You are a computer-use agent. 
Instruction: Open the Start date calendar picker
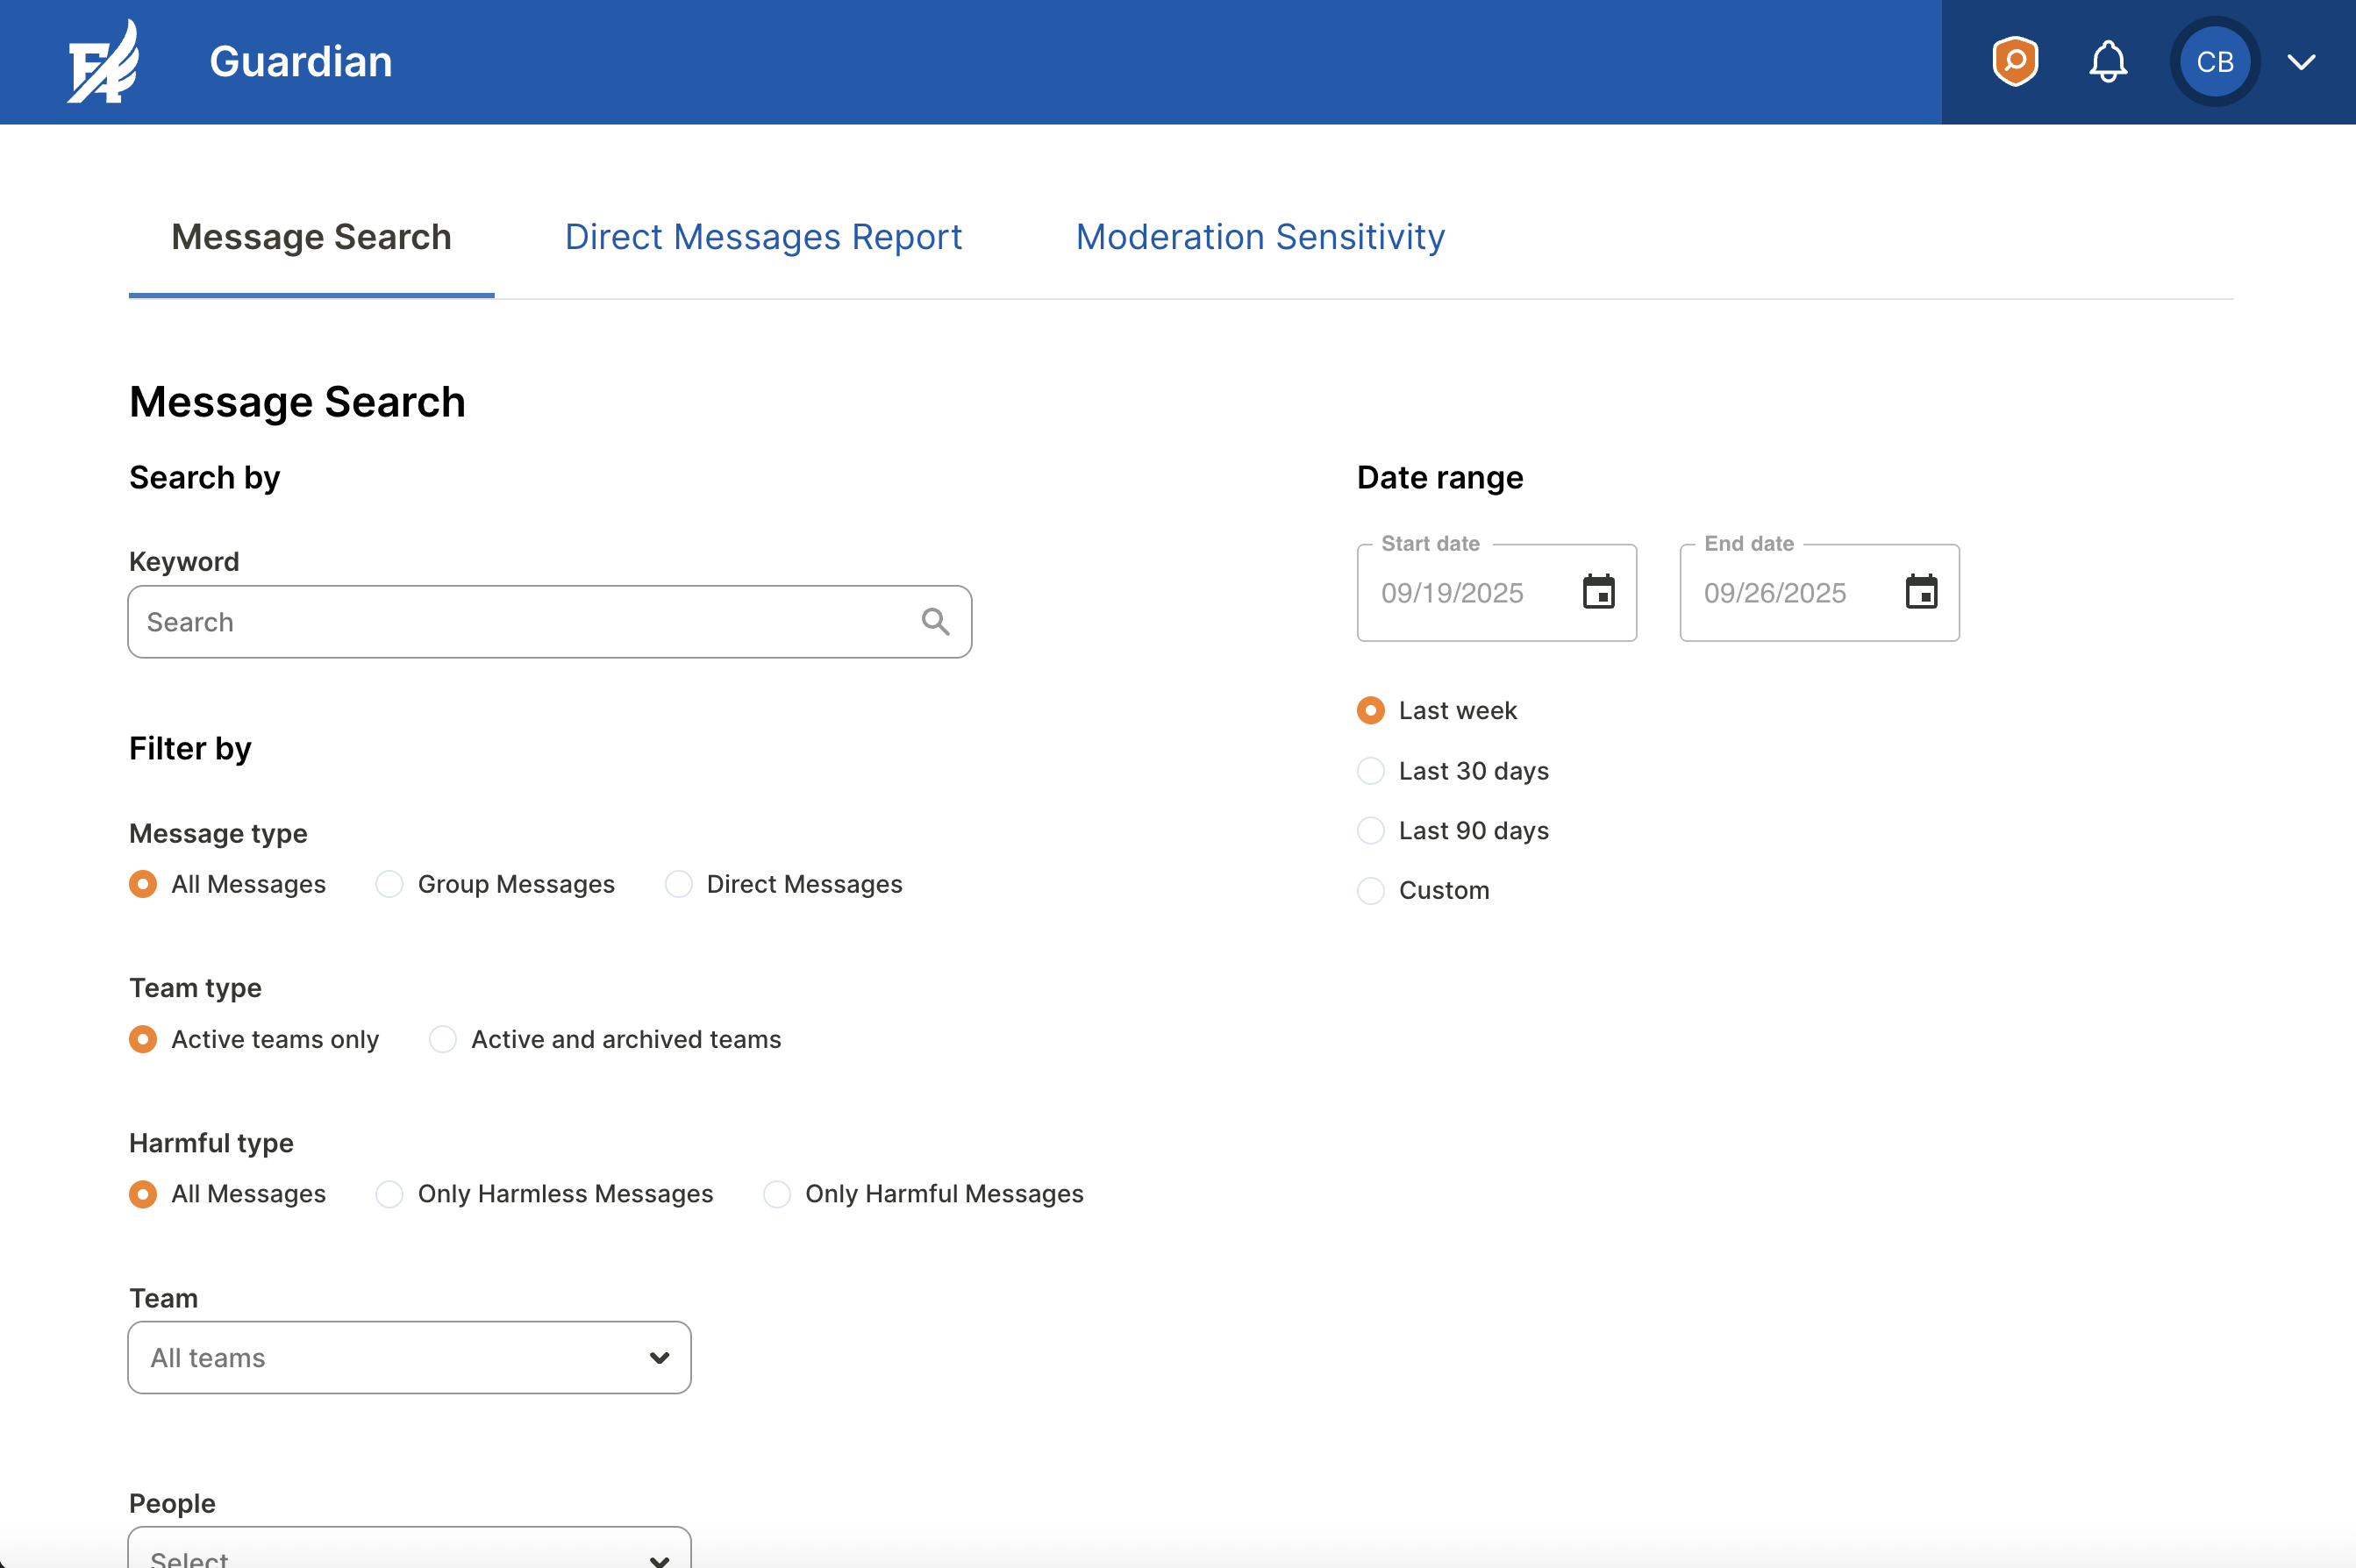1598,592
